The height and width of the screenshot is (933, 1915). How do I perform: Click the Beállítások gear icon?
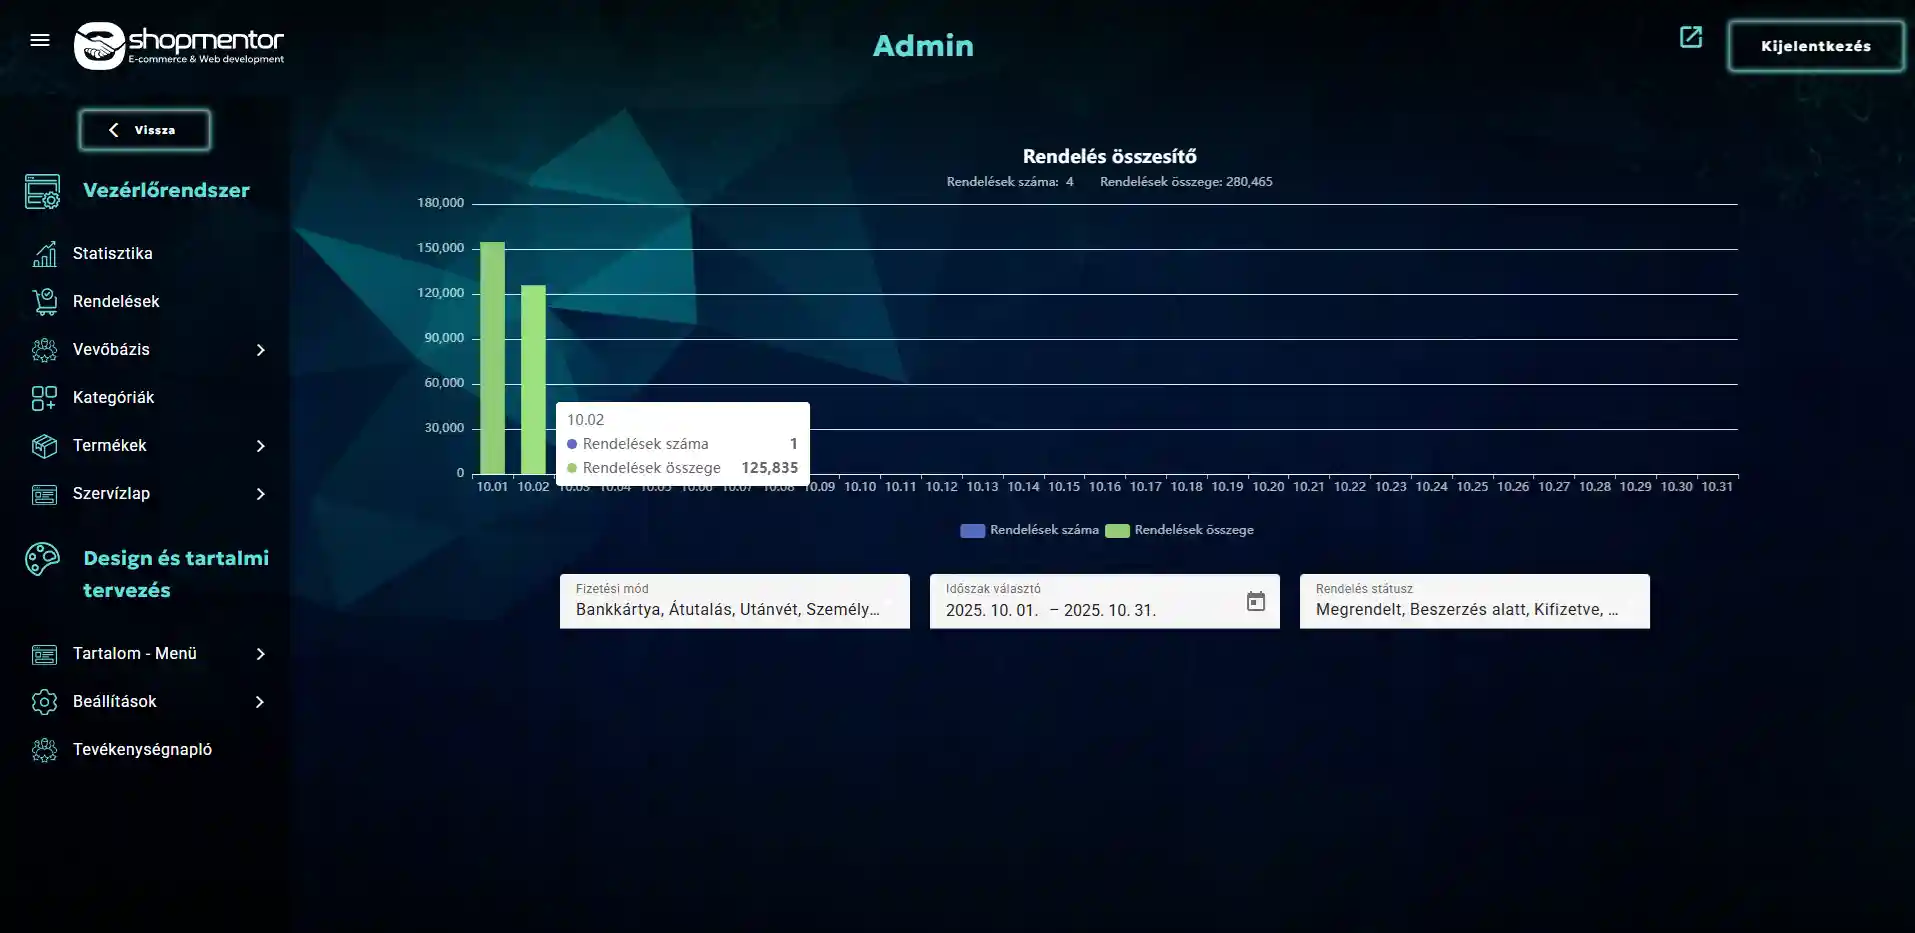(44, 702)
